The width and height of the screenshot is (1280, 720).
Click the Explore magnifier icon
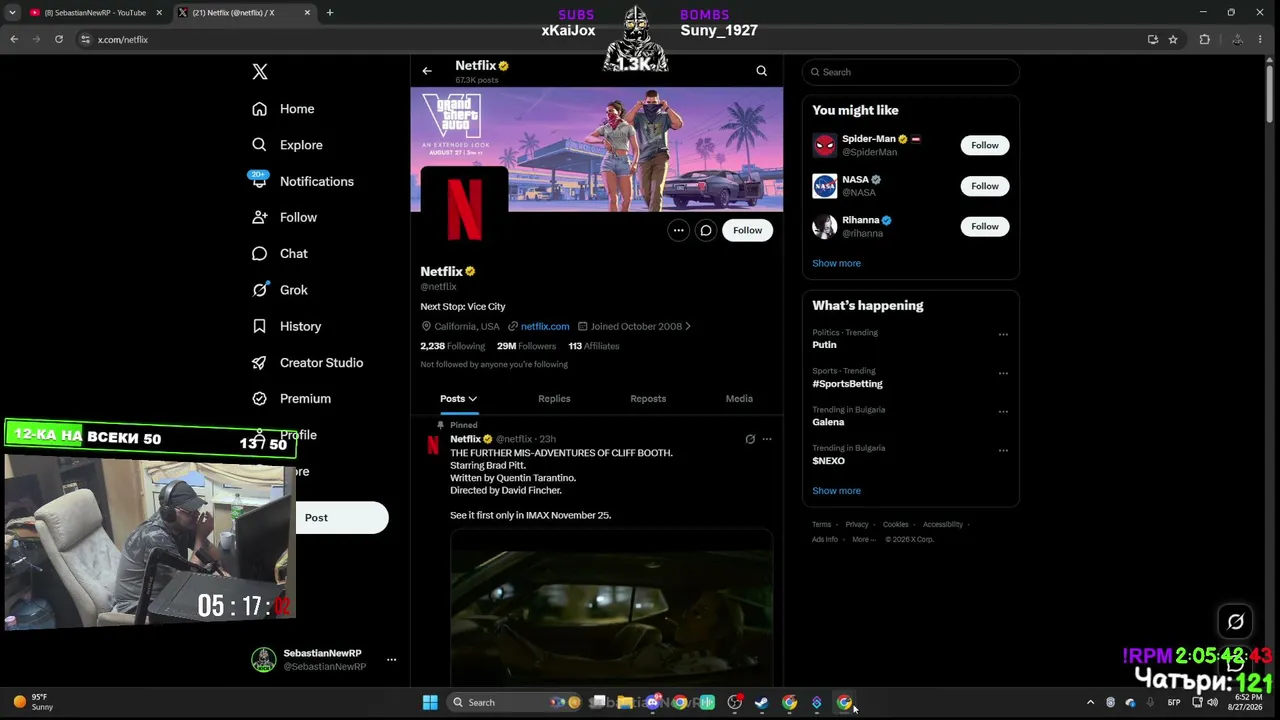(260, 145)
